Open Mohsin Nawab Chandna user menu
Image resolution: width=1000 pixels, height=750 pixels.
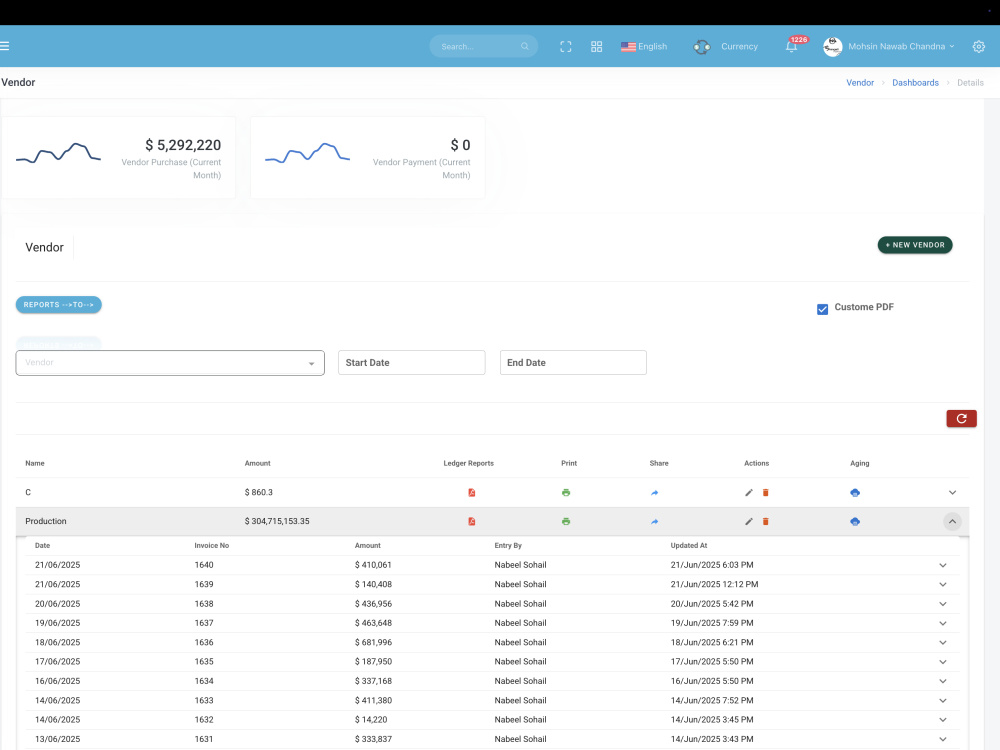[901, 47]
